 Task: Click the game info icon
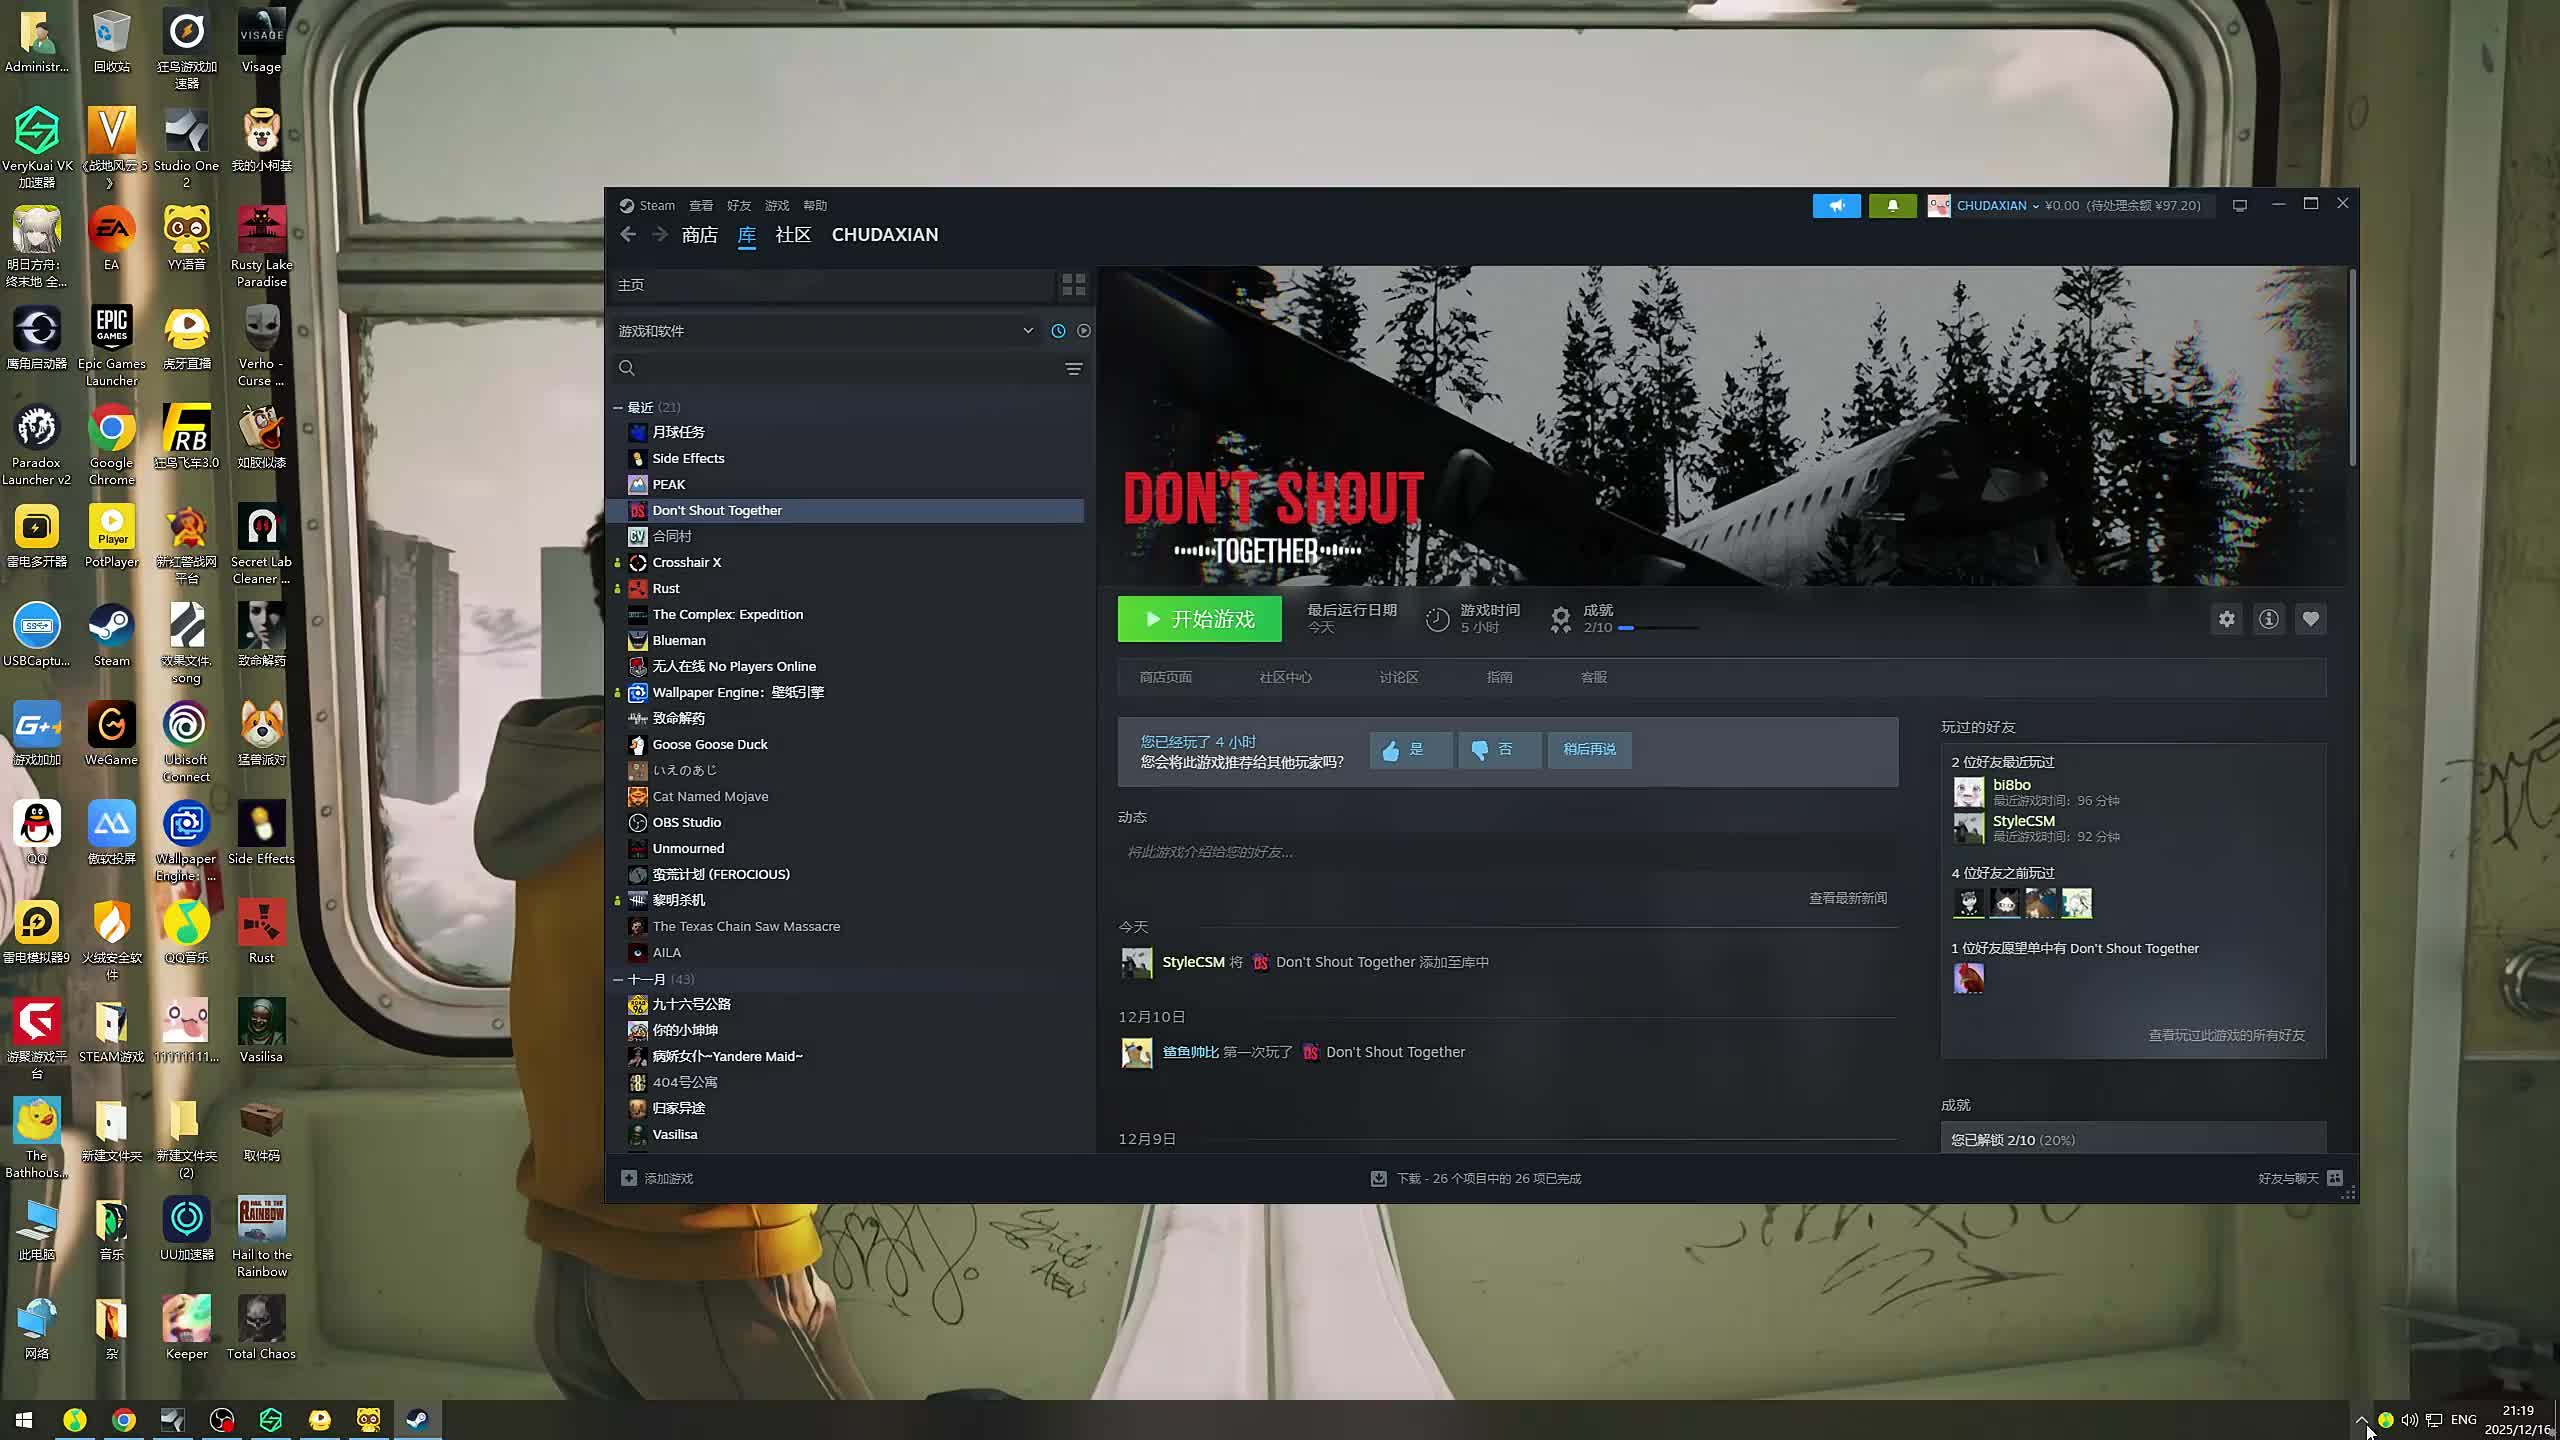pyautogui.click(x=2268, y=619)
